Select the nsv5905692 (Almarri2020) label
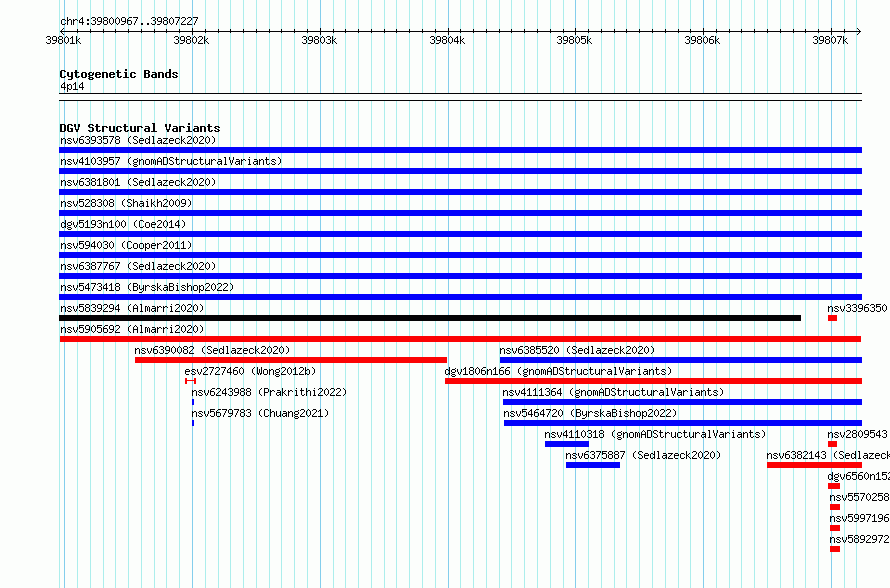The image size is (890, 588). pos(132,329)
